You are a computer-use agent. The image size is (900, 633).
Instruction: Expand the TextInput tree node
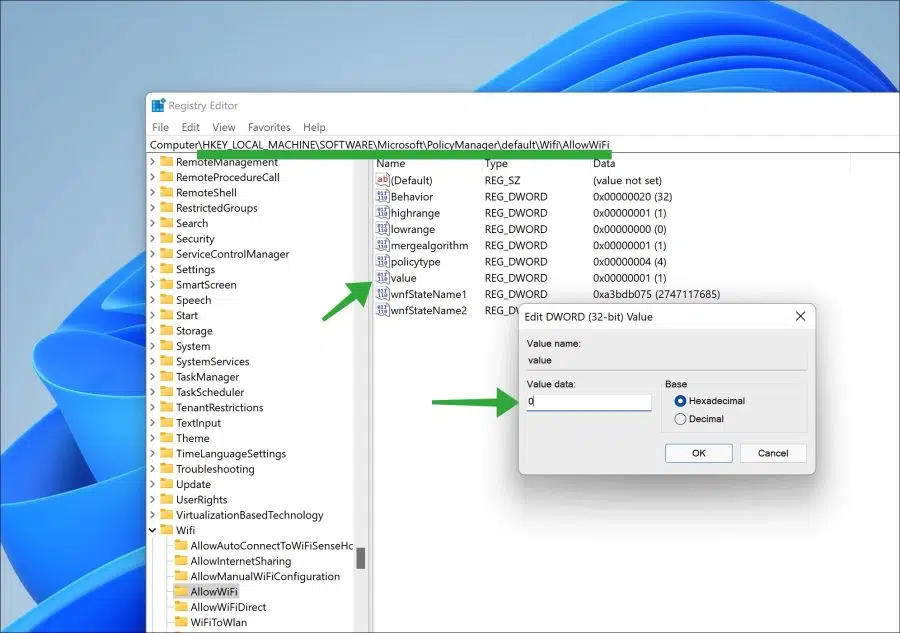[x=153, y=423]
